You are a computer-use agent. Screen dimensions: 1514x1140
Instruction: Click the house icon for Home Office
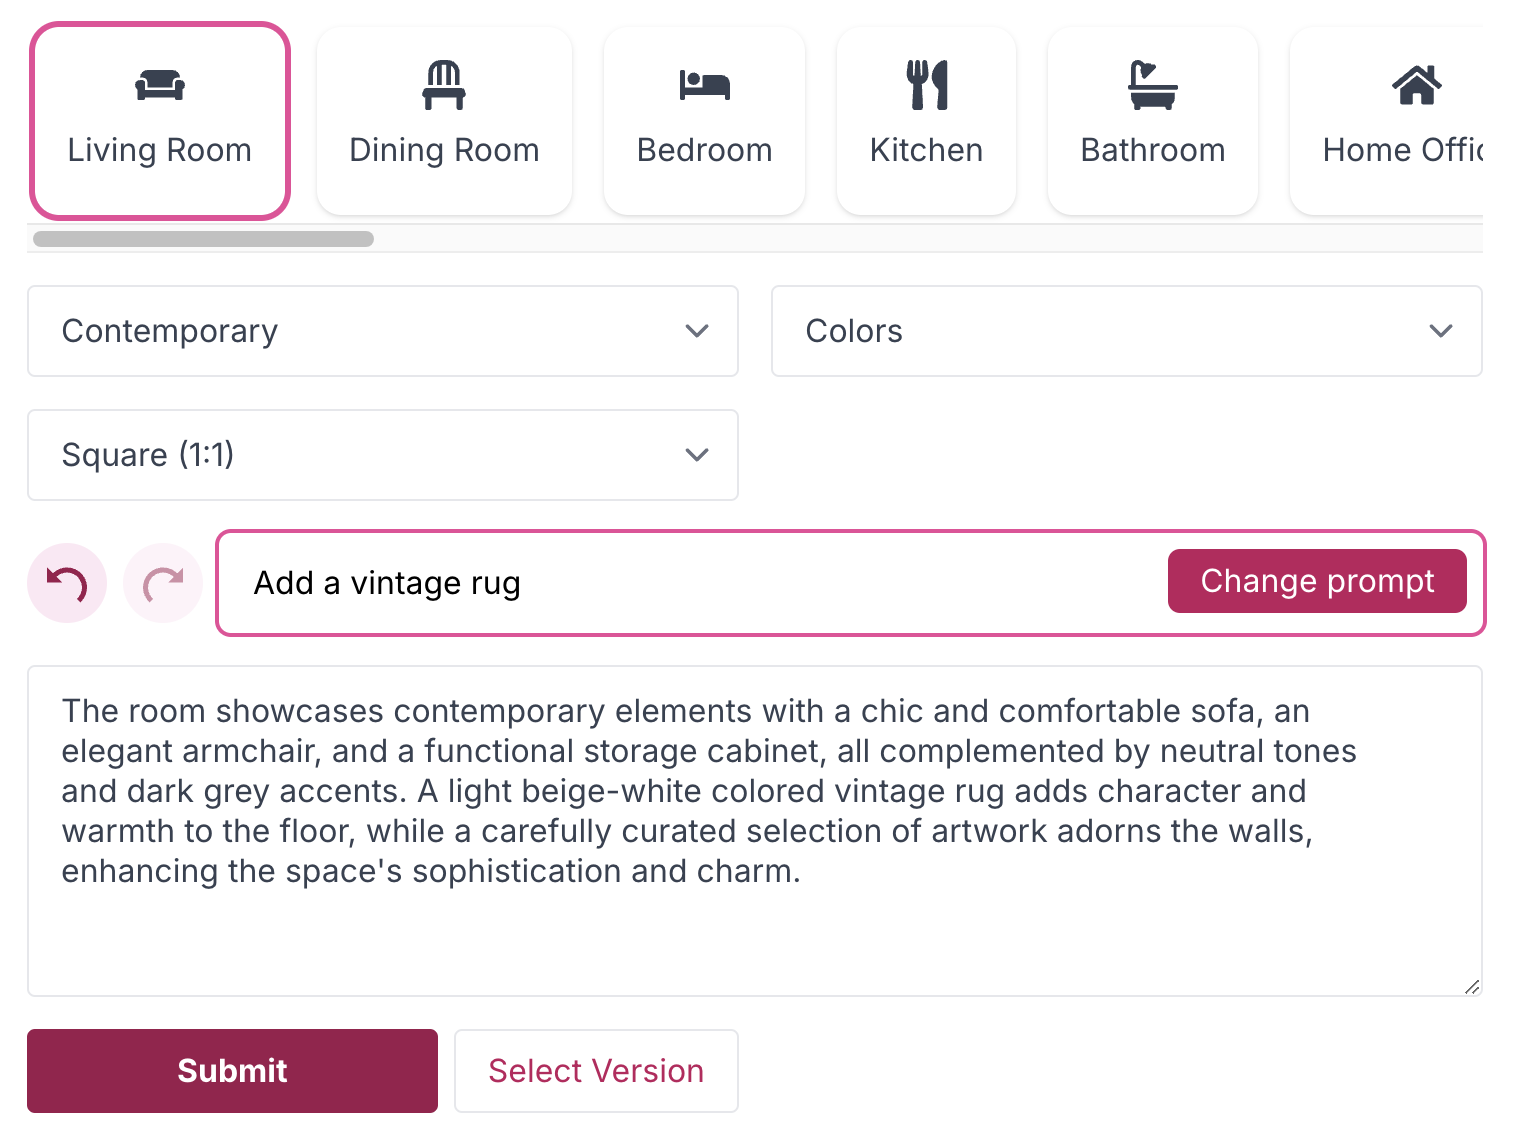[1416, 85]
